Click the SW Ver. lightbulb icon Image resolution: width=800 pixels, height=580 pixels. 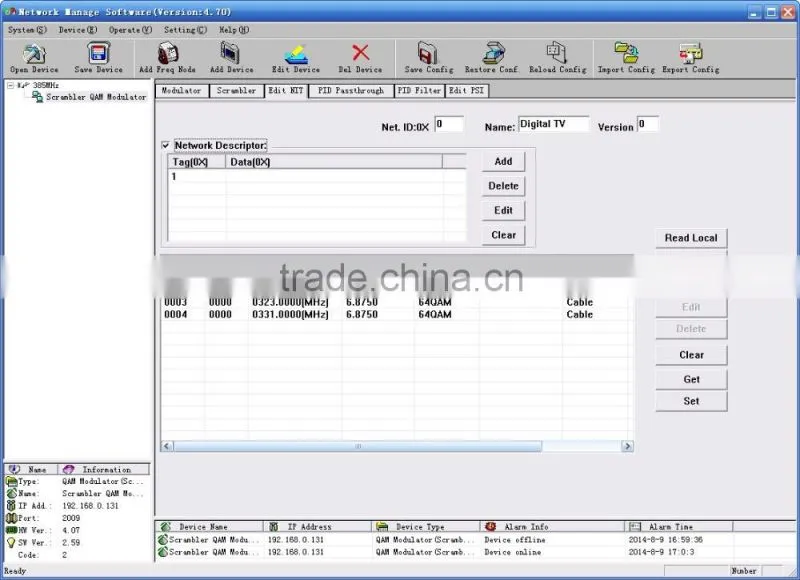11,543
